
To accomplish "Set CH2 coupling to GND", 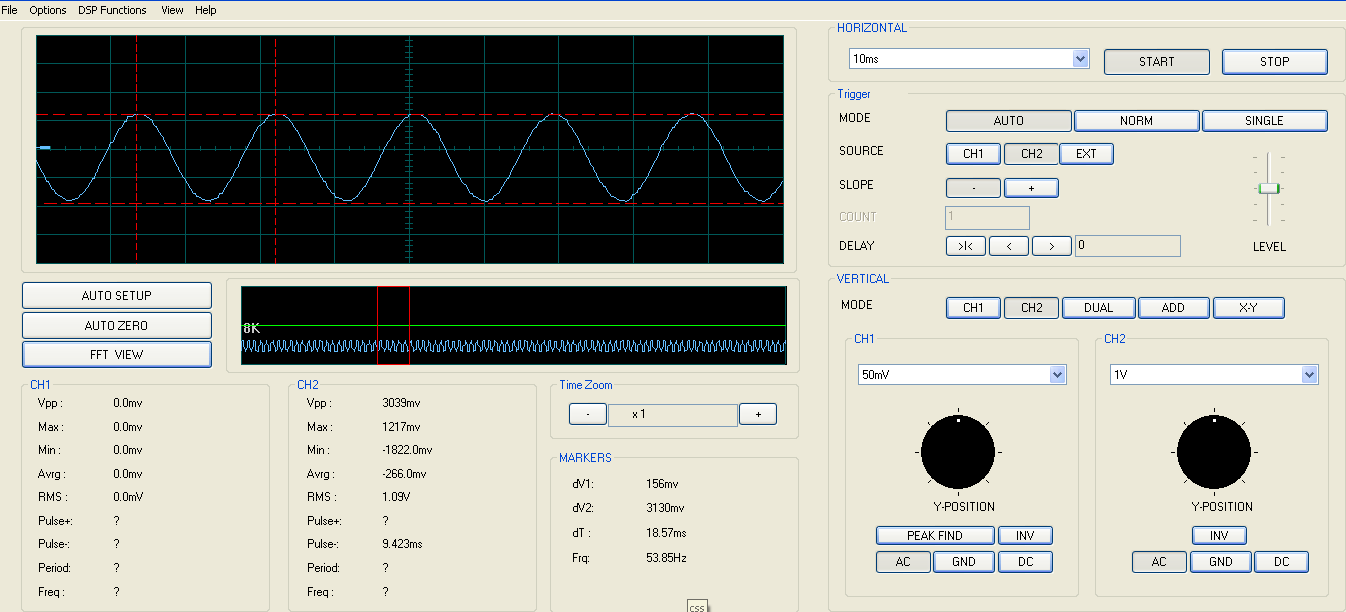I will pyautogui.click(x=1221, y=562).
